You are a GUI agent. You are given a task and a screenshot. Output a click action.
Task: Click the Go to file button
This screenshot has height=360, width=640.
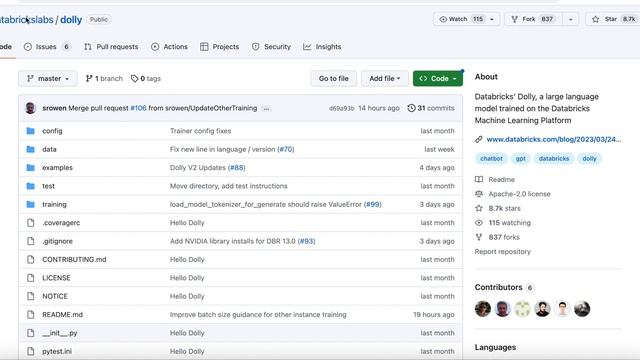(x=333, y=78)
